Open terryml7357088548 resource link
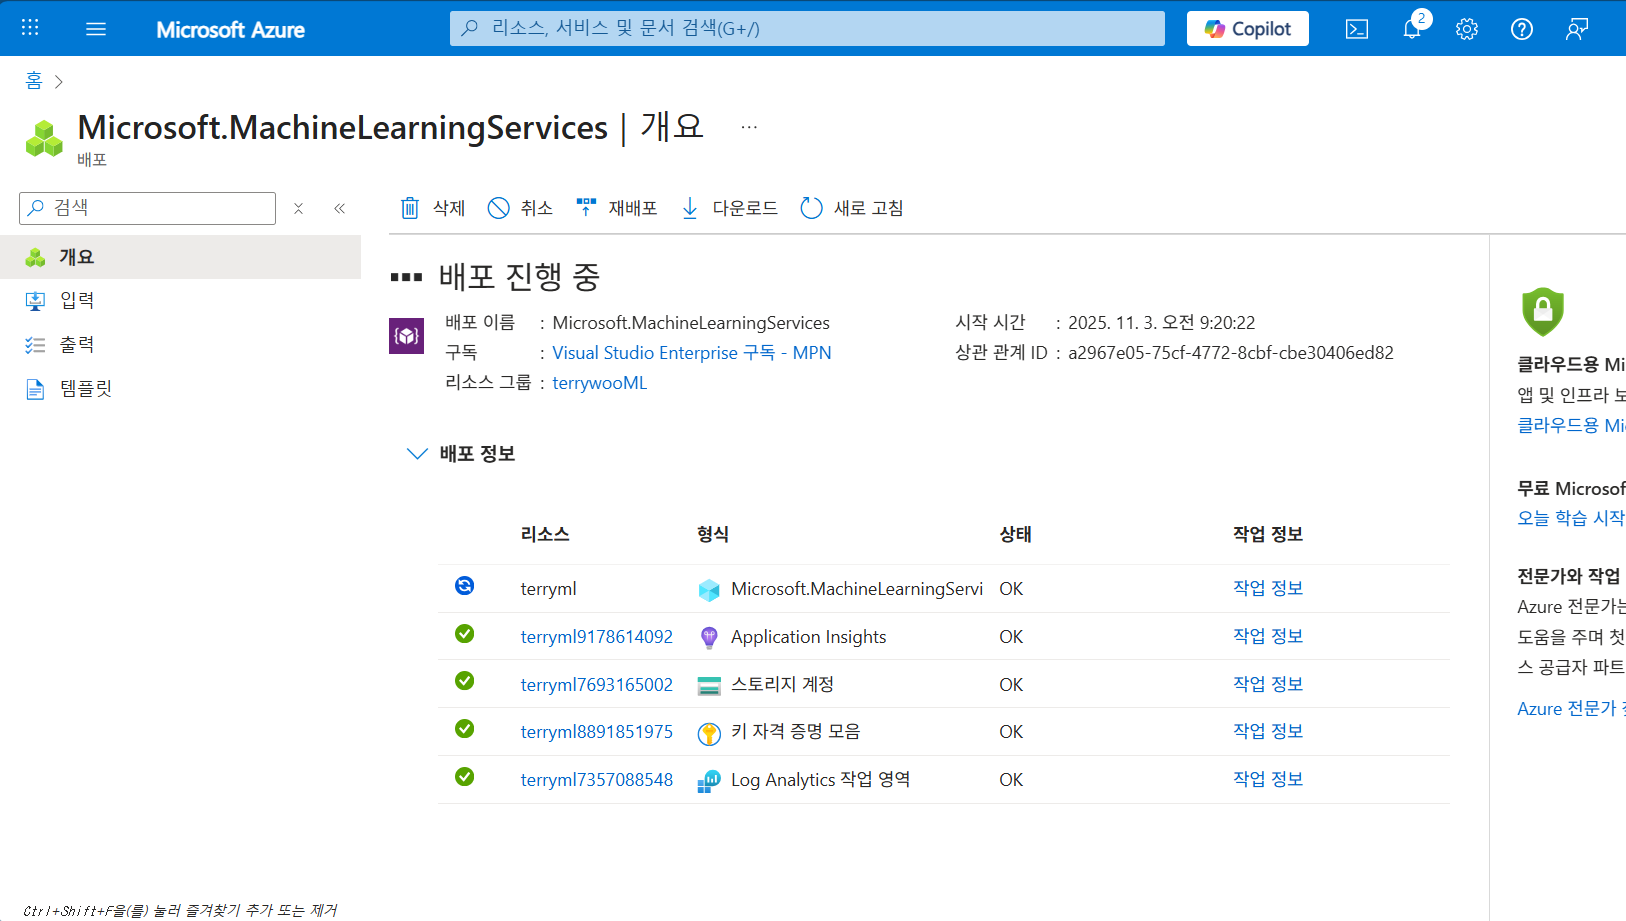The height and width of the screenshot is (921, 1626). coord(597,780)
